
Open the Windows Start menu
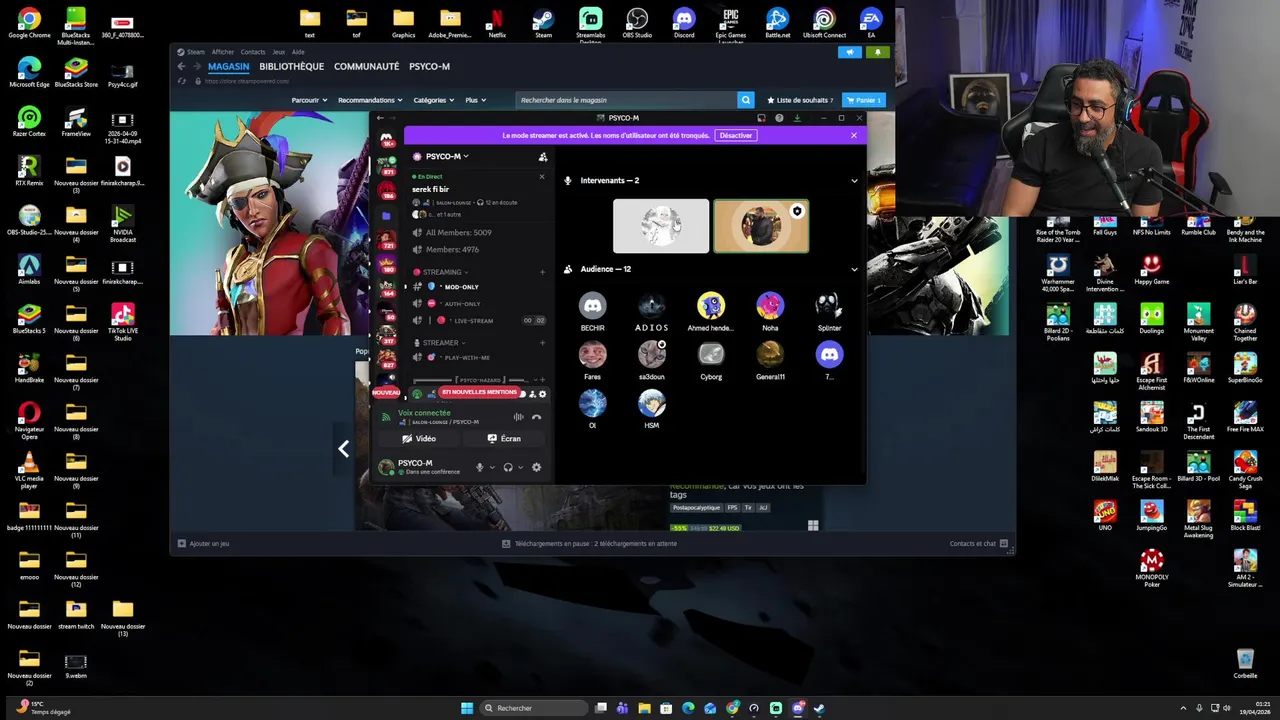pos(466,708)
